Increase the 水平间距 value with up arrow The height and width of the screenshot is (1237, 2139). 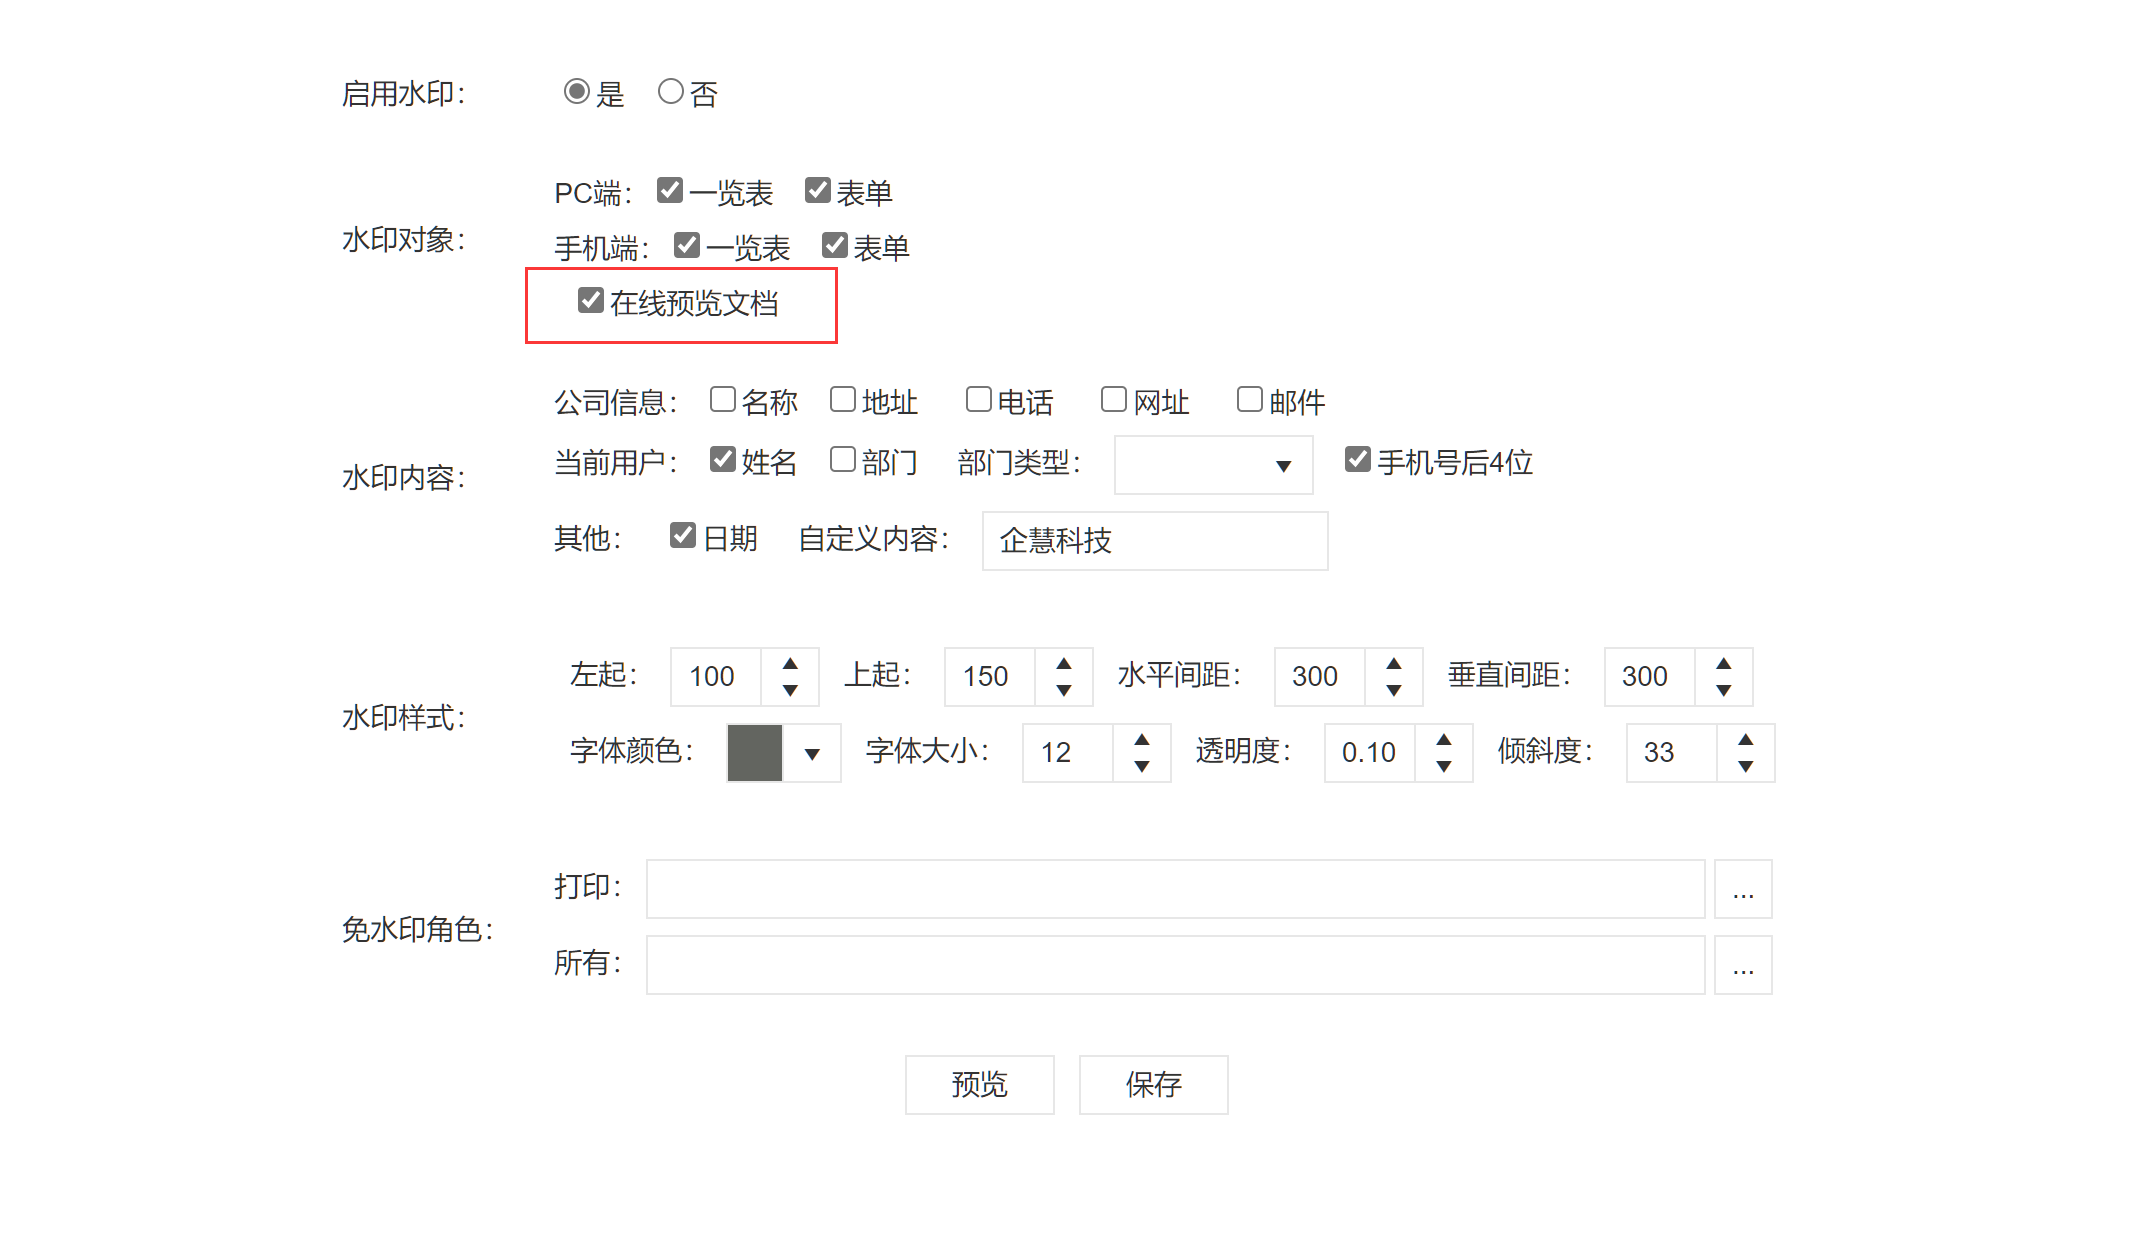tap(1394, 664)
